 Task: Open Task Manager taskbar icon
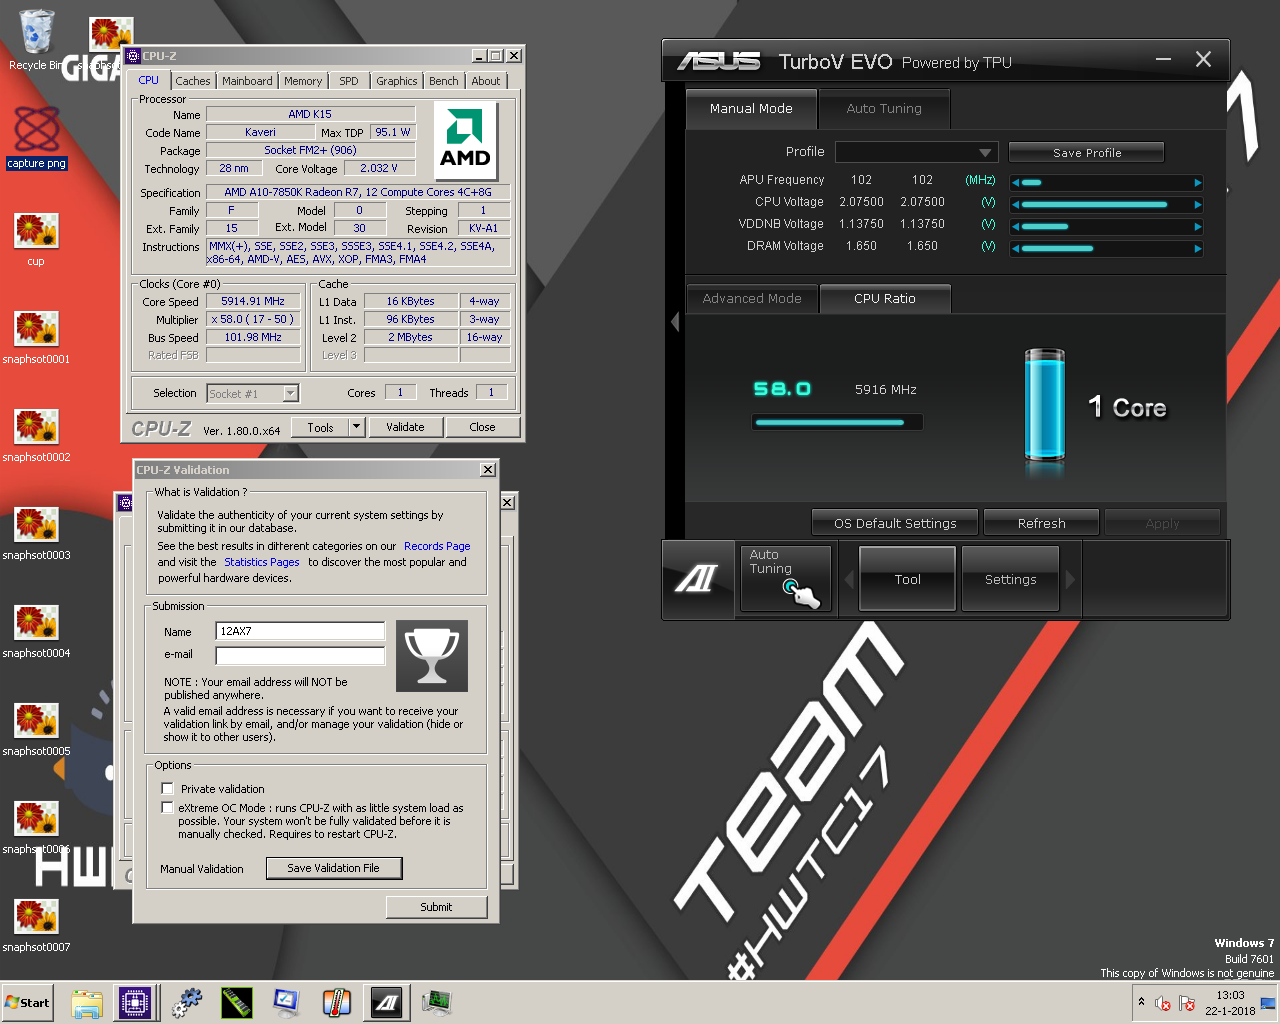pyautogui.click(x=437, y=1003)
